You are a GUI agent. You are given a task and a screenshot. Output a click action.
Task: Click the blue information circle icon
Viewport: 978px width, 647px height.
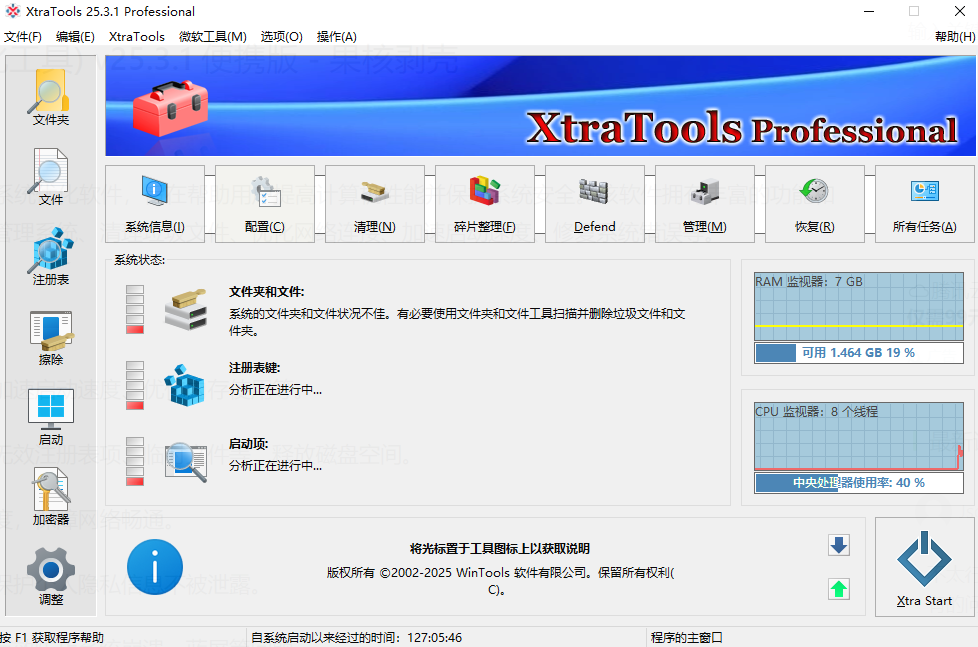[154, 567]
